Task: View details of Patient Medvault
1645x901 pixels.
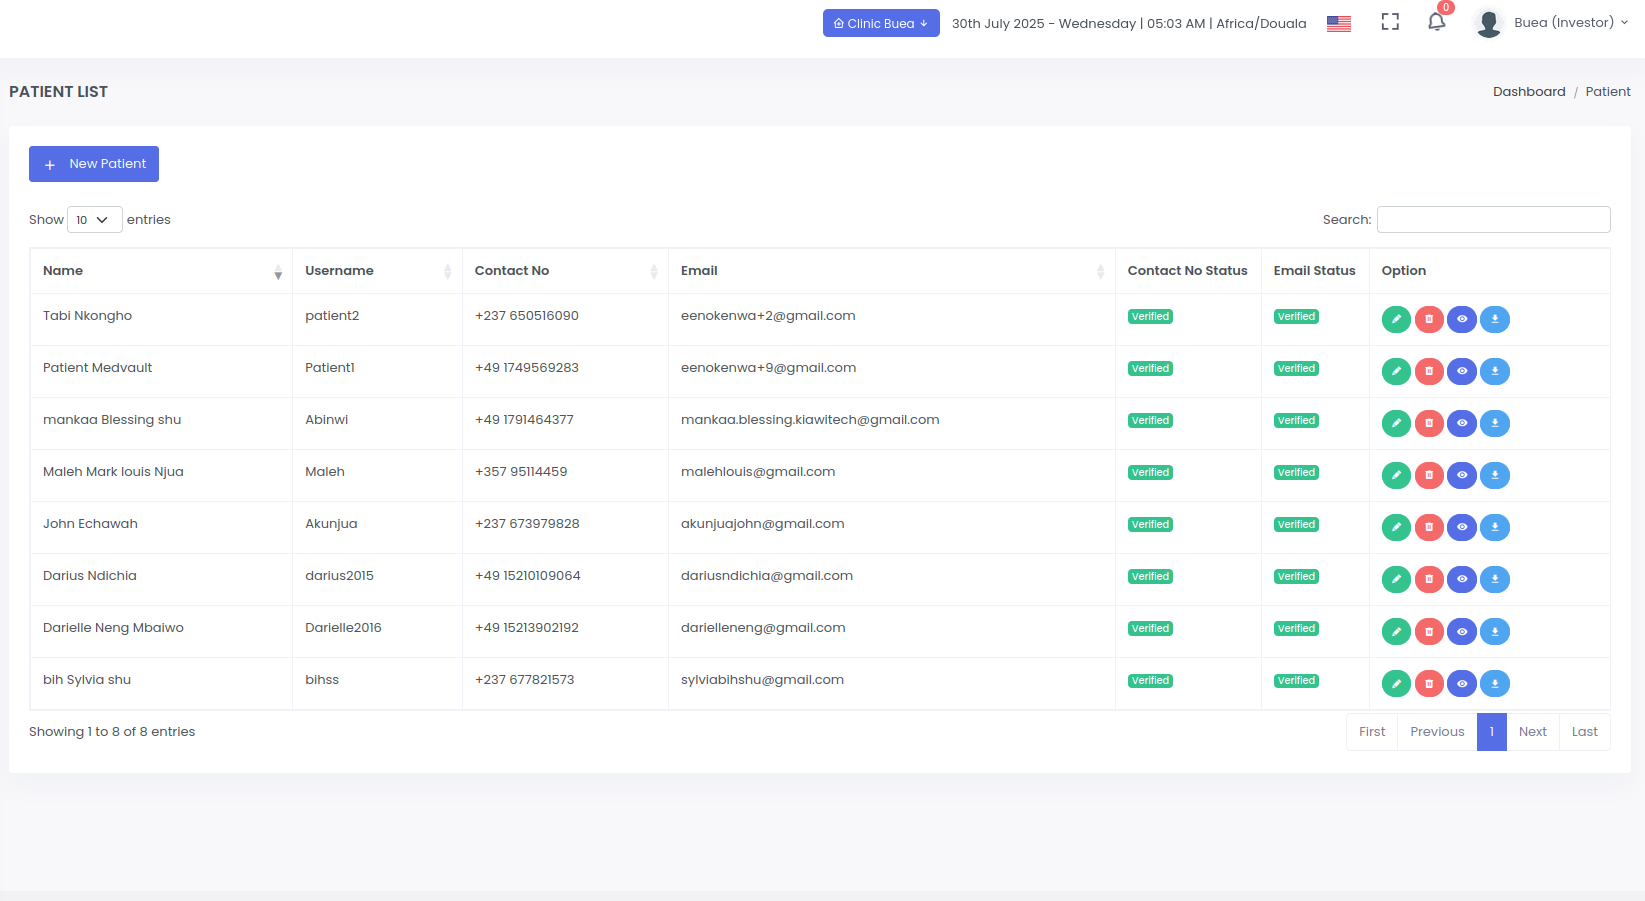Action: [x=1462, y=371]
